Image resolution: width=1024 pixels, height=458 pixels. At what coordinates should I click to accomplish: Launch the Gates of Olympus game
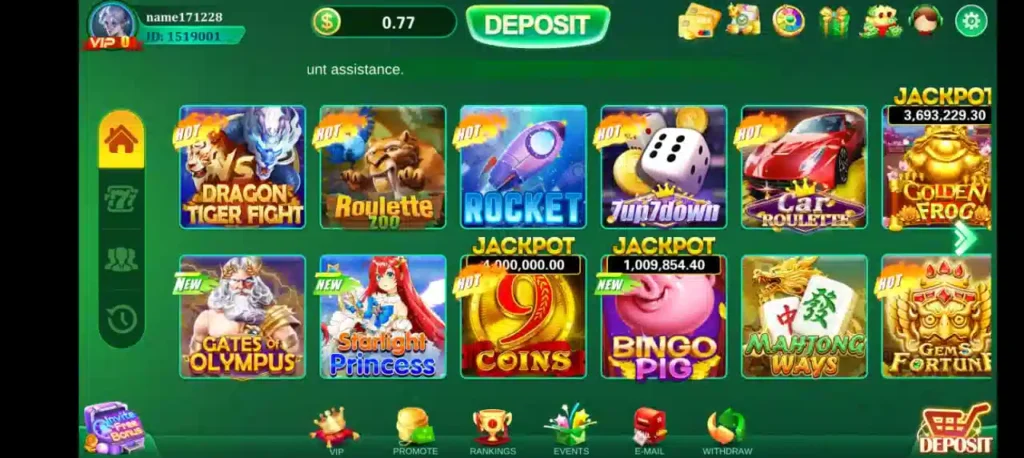click(242, 317)
